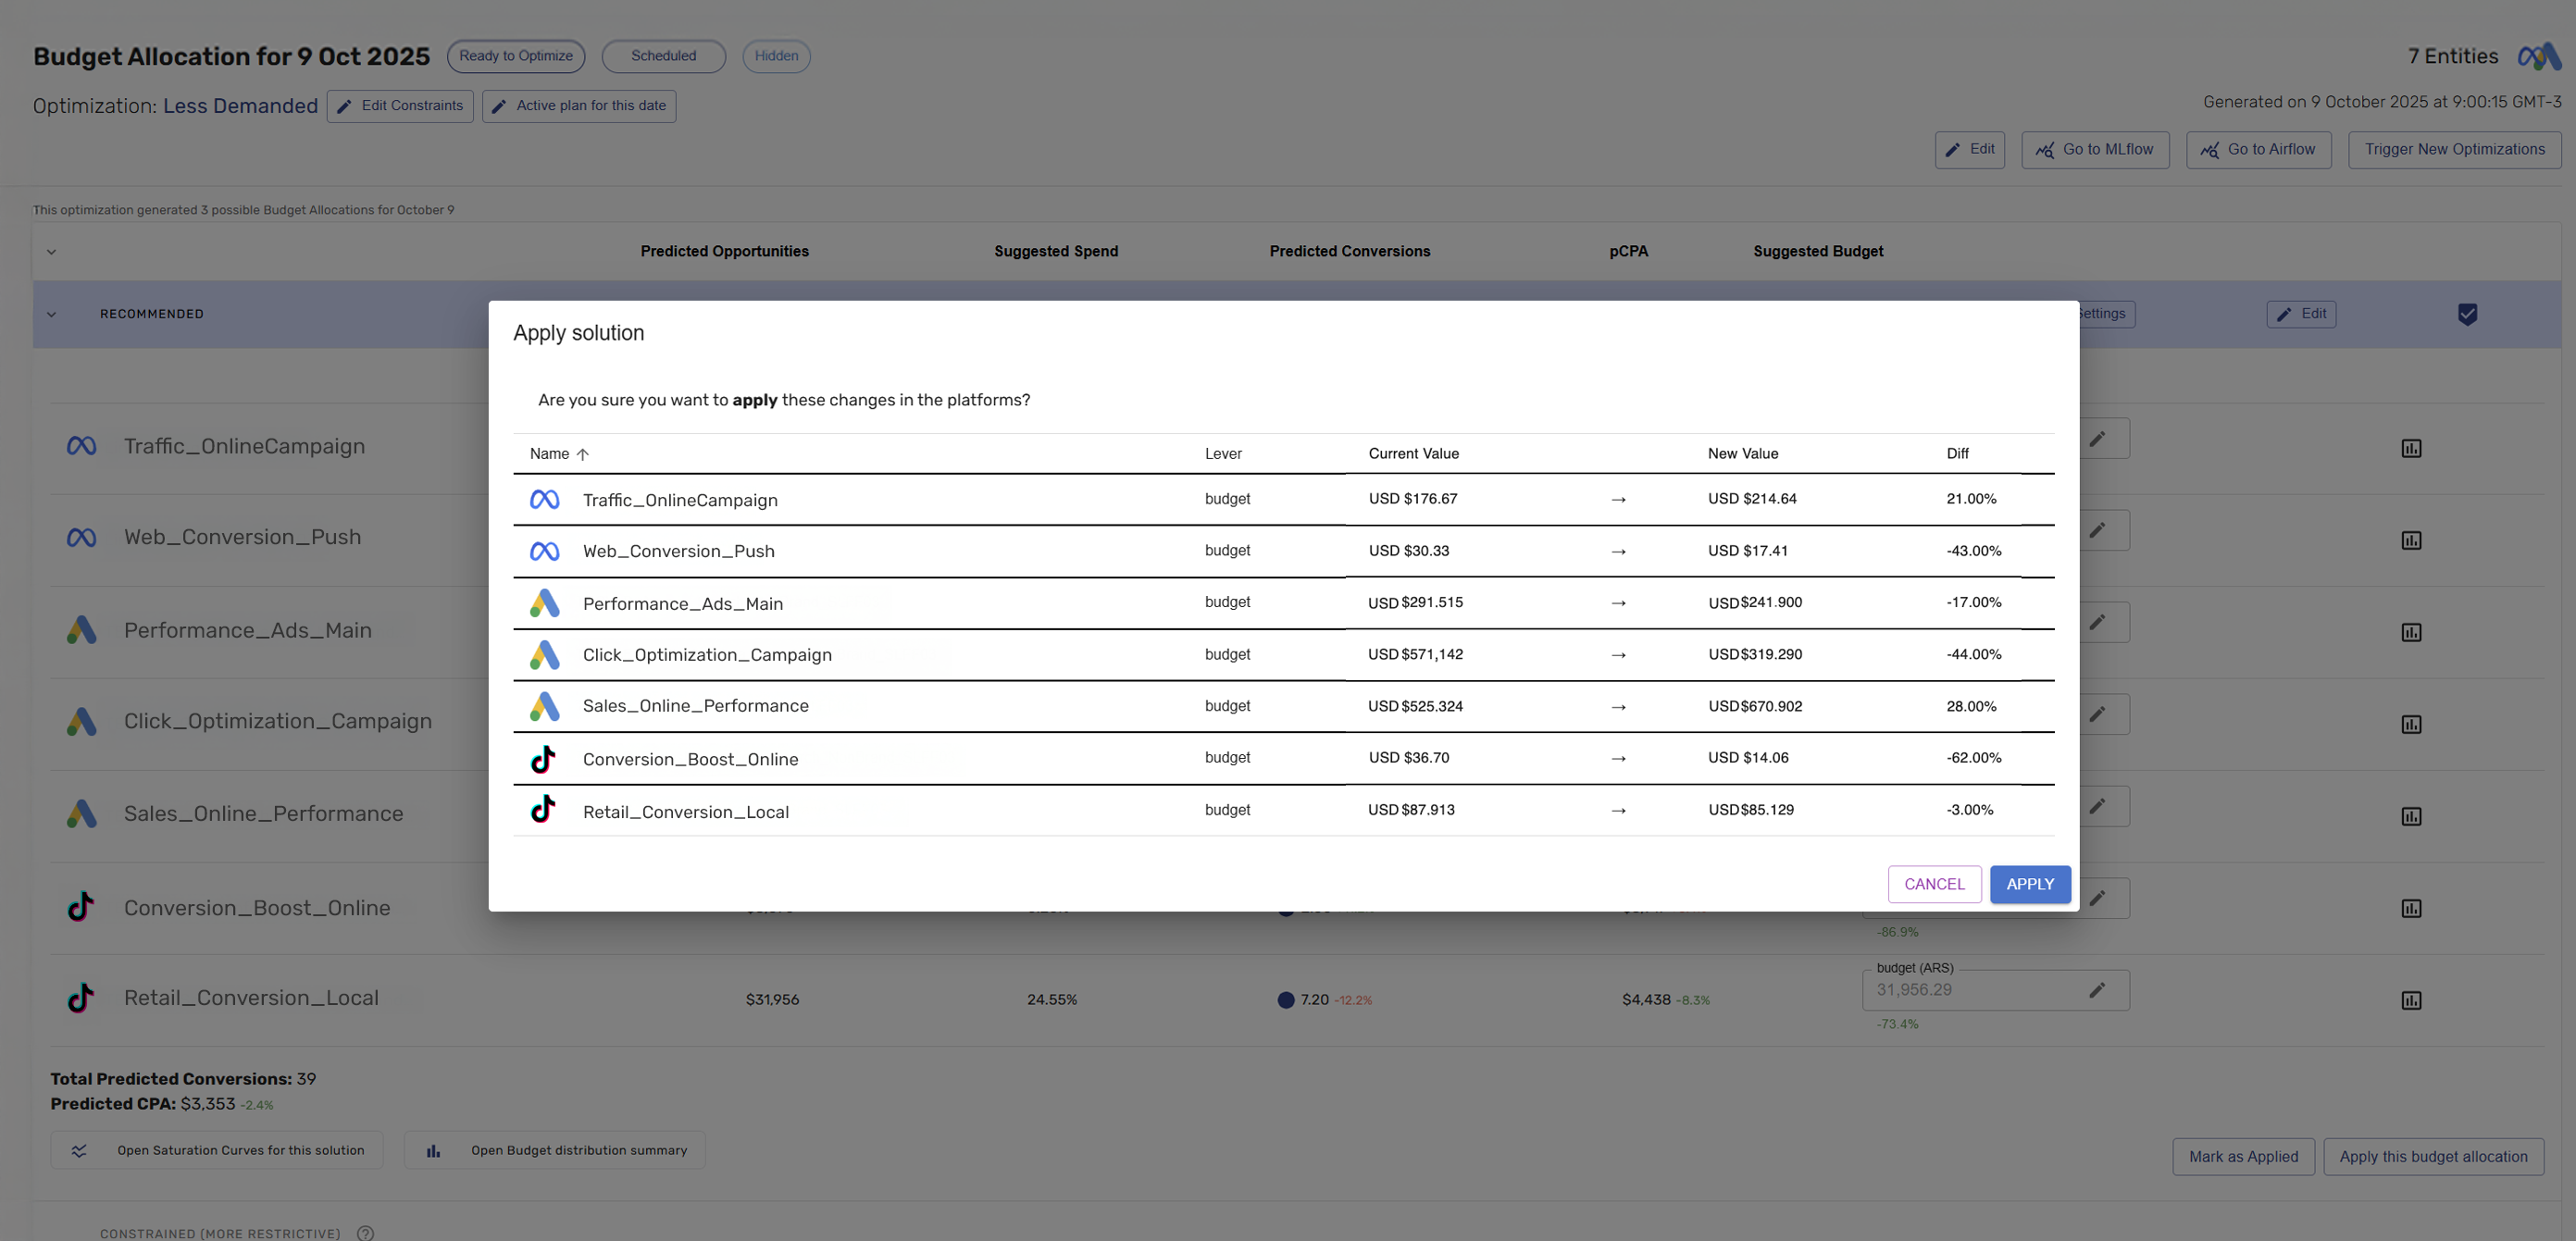
Task: Click the chart icon for Retail_Conversion_Local row
Action: (2411, 1000)
